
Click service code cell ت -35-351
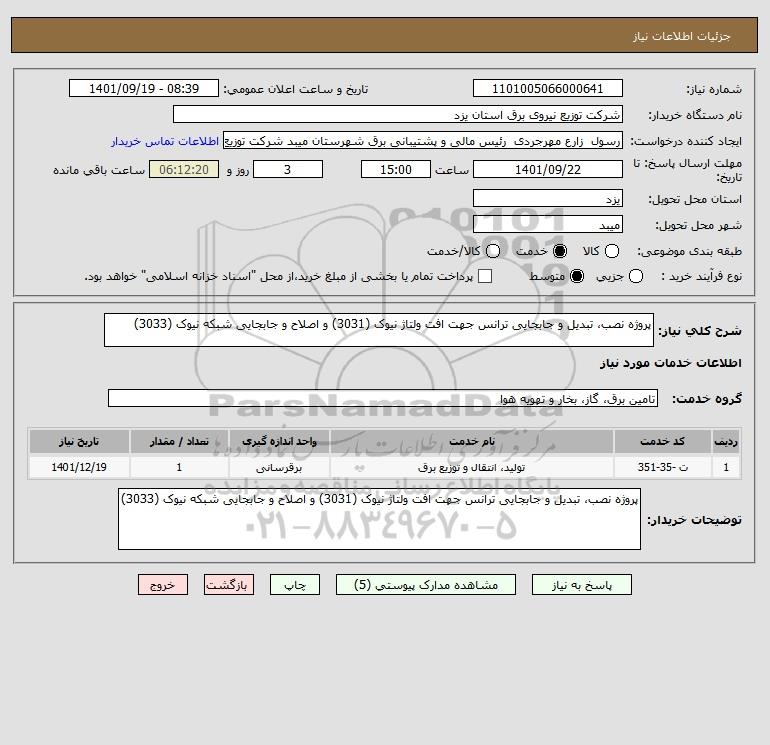pyautogui.click(x=662, y=467)
